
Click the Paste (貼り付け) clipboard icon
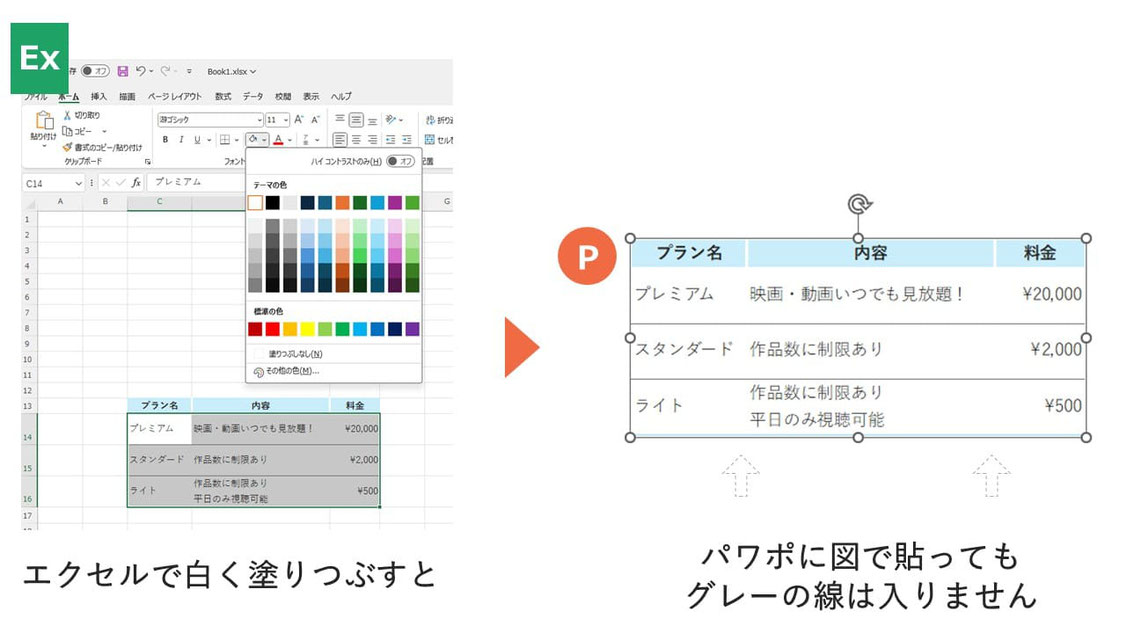(44, 121)
